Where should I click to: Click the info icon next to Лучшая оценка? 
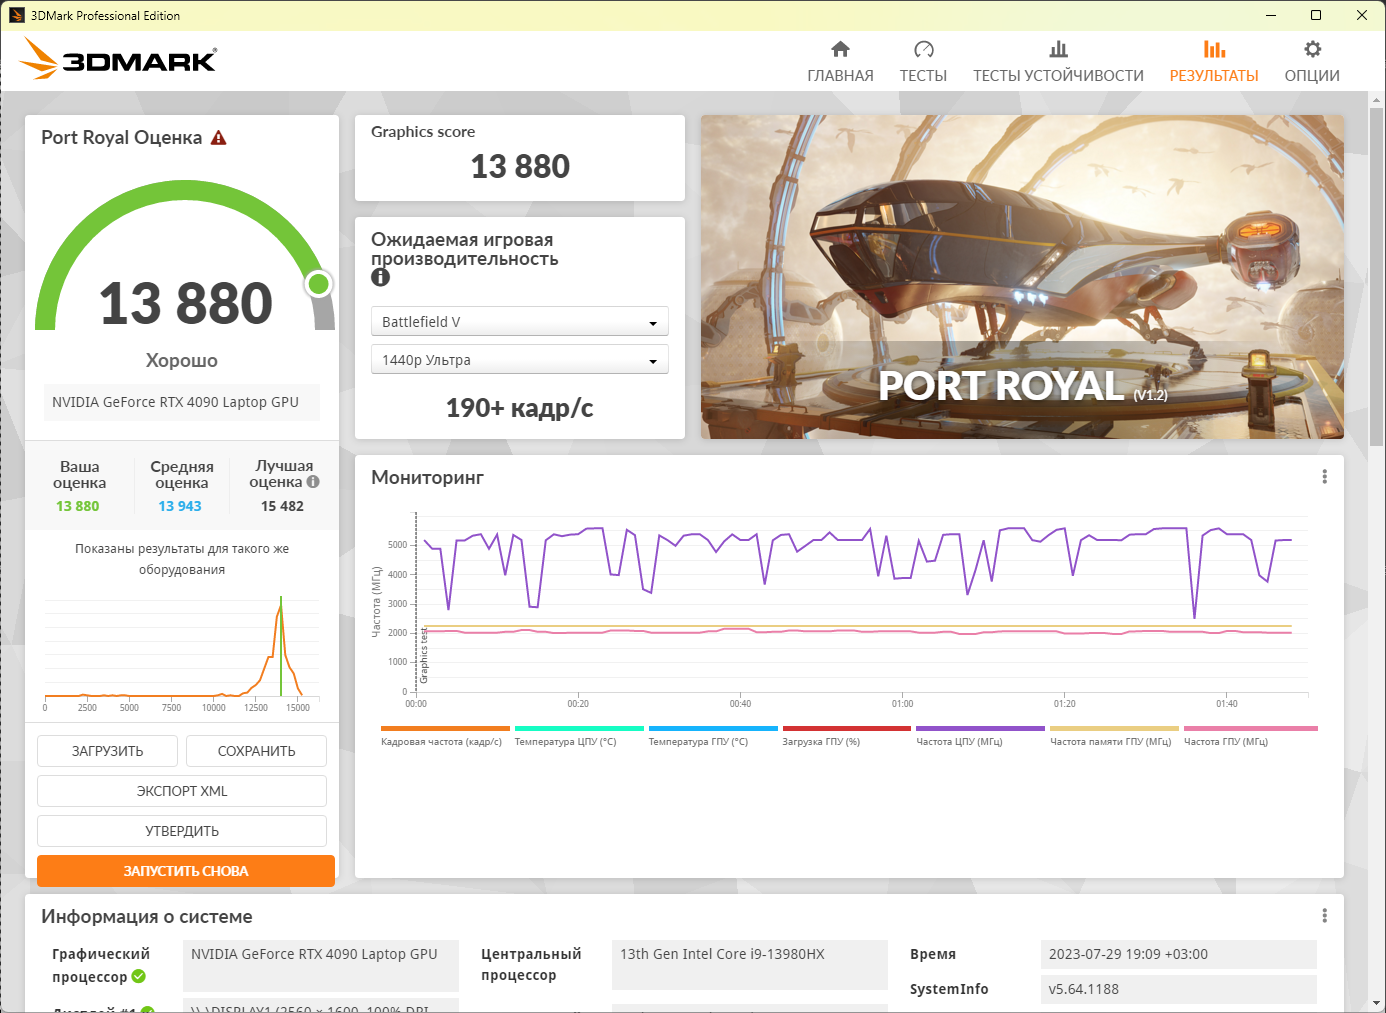point(313,482)
